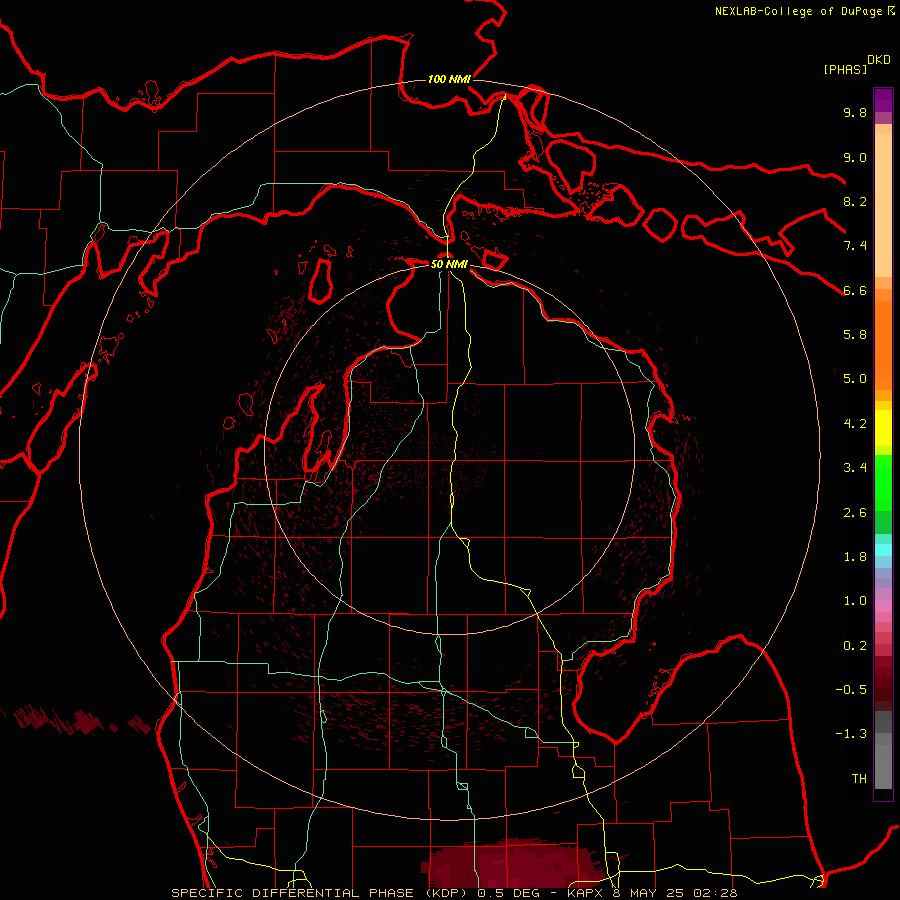The image size is (900, 900).
Task: Pick the pink segment of color bar
Action: [x=883, y=606]
